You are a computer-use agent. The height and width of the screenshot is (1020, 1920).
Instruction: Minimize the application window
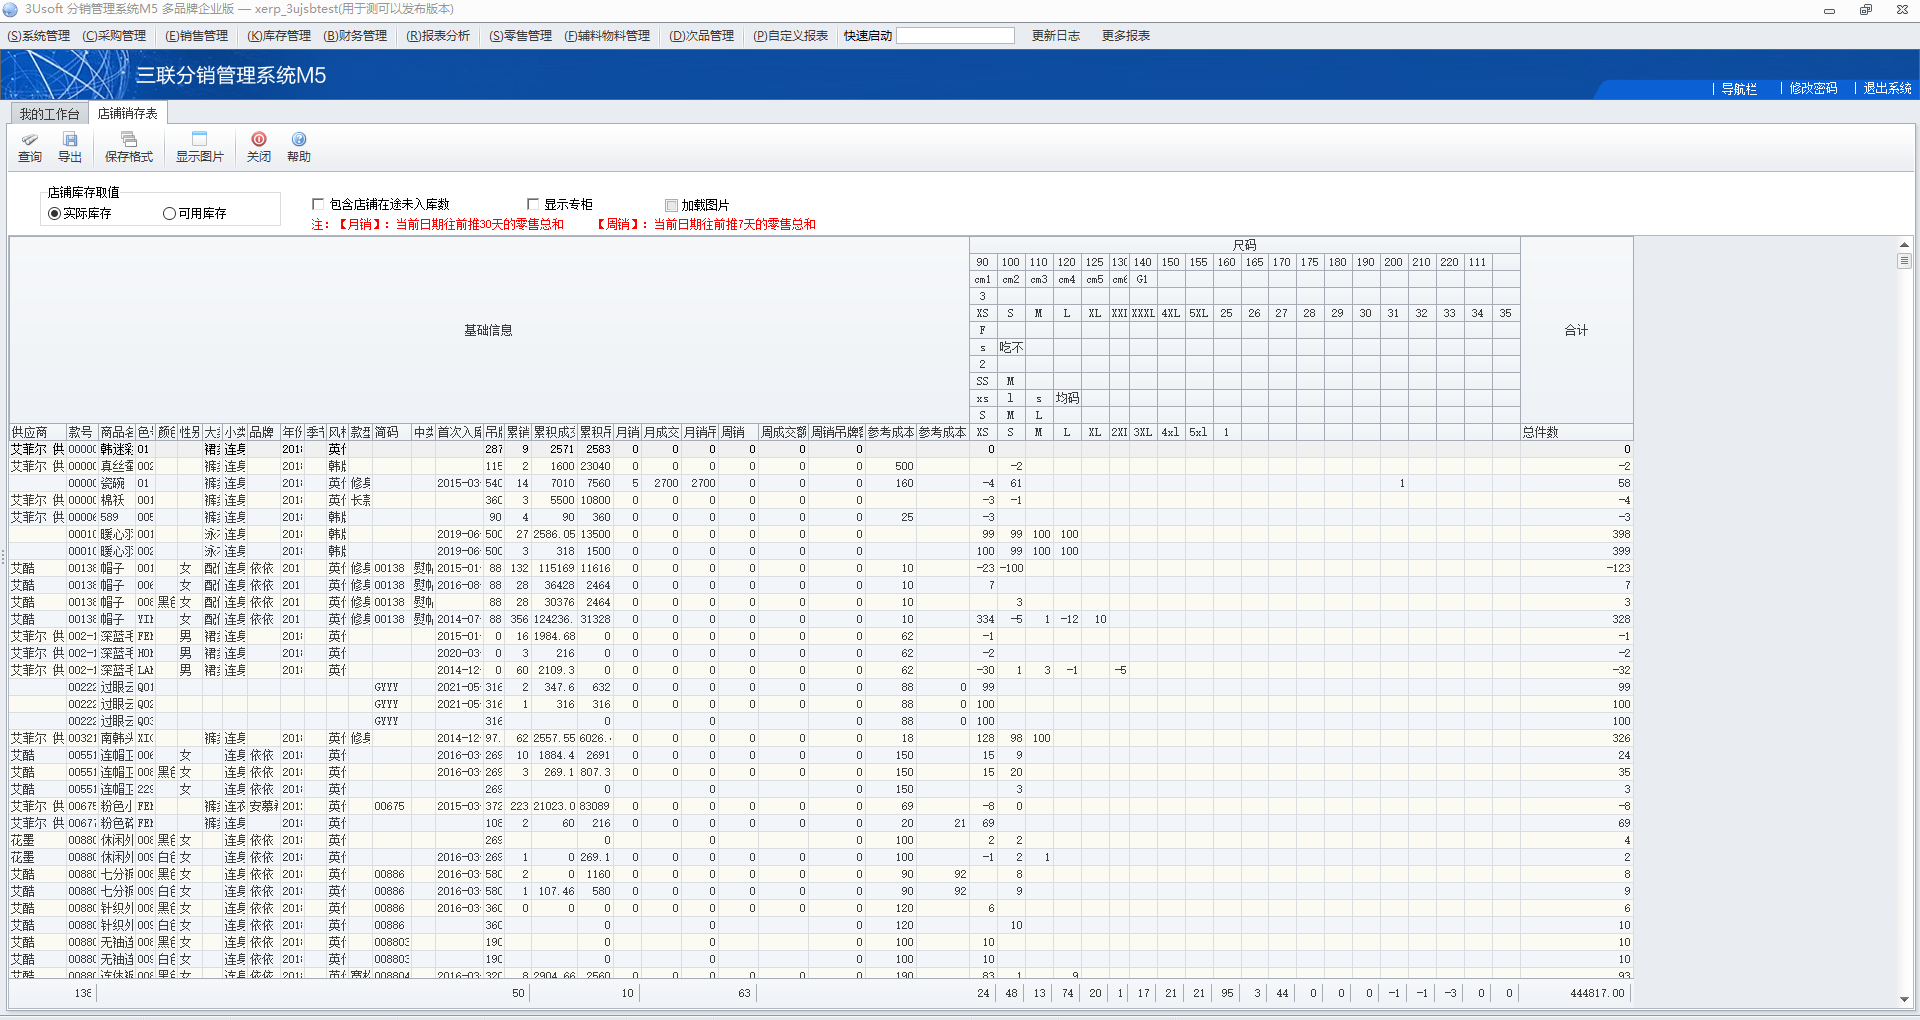[1829, 10]
